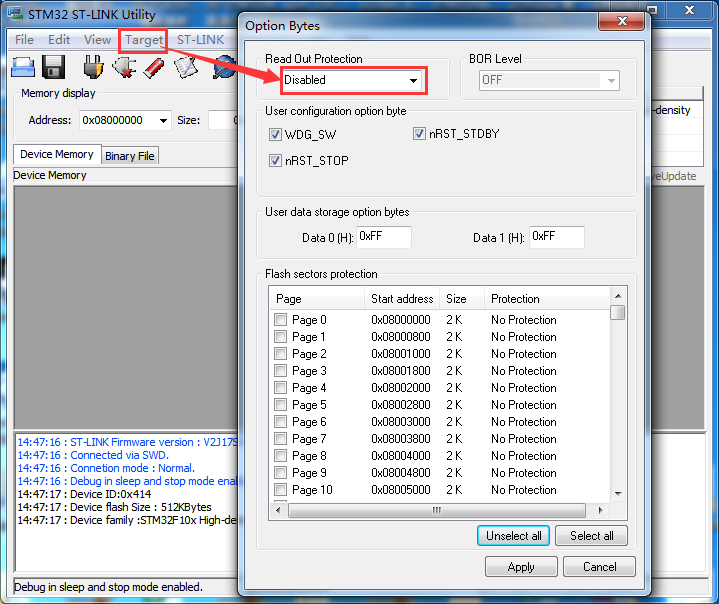Click the Protection column header

[548, 299]
